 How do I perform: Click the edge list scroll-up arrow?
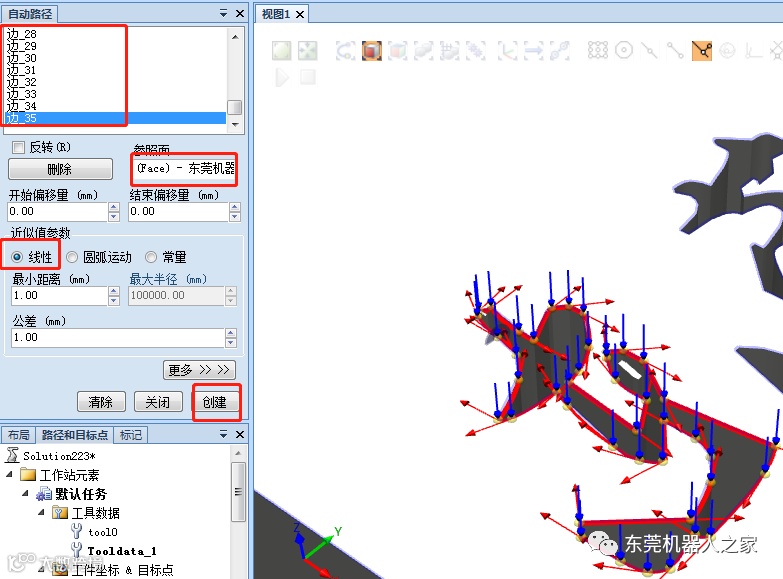click(x=235, y=36)
